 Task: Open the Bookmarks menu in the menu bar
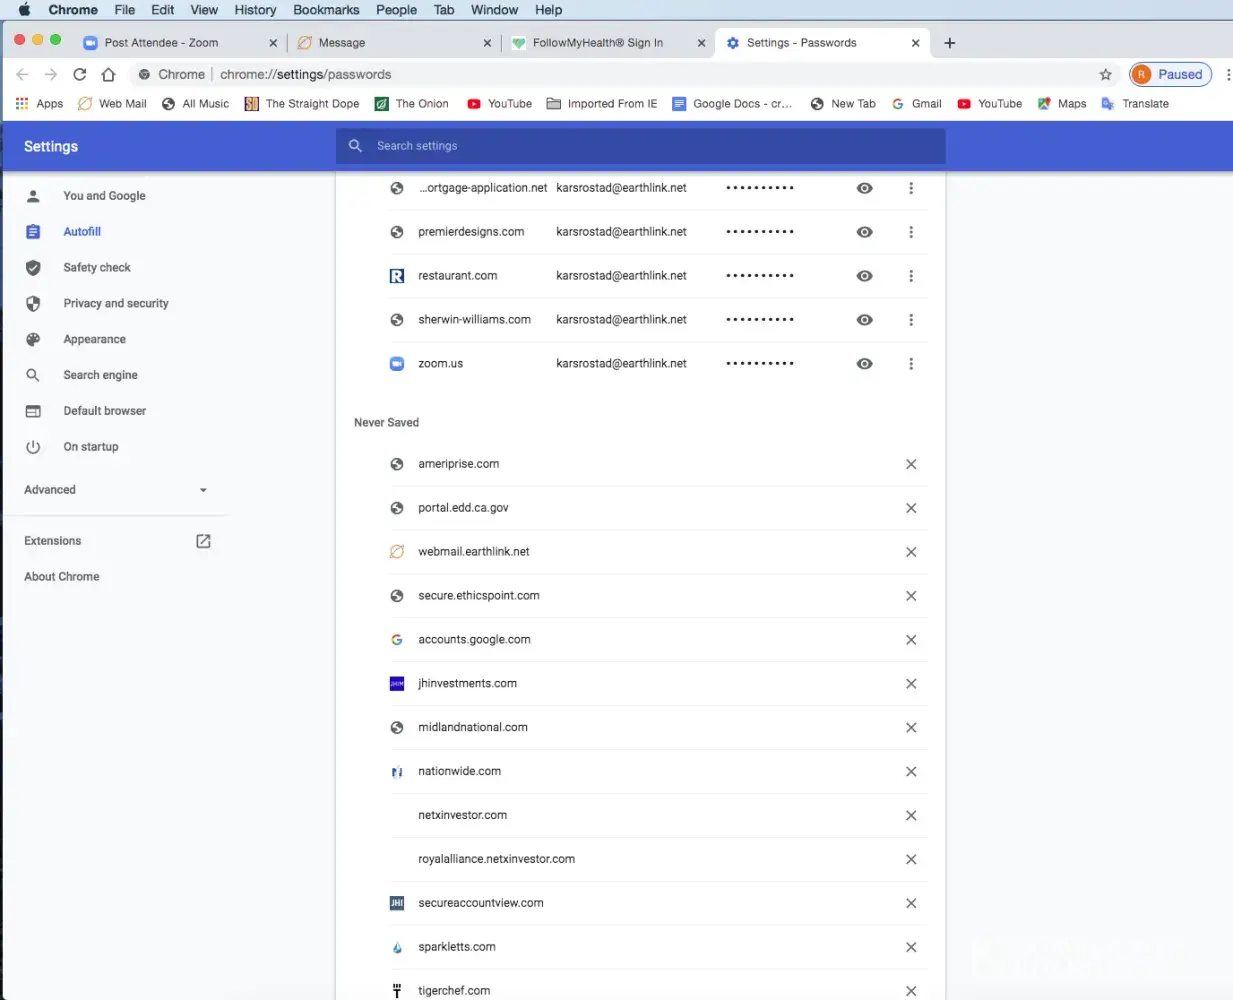[x=325, y=10]
